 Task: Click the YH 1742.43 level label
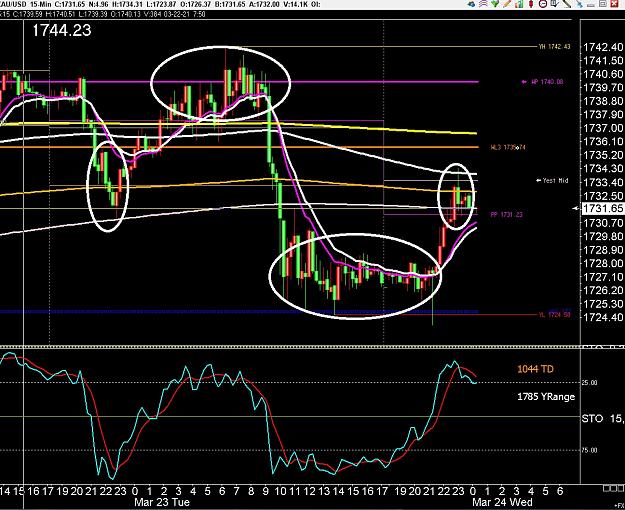pyautogui.click(x=554, y=47)
